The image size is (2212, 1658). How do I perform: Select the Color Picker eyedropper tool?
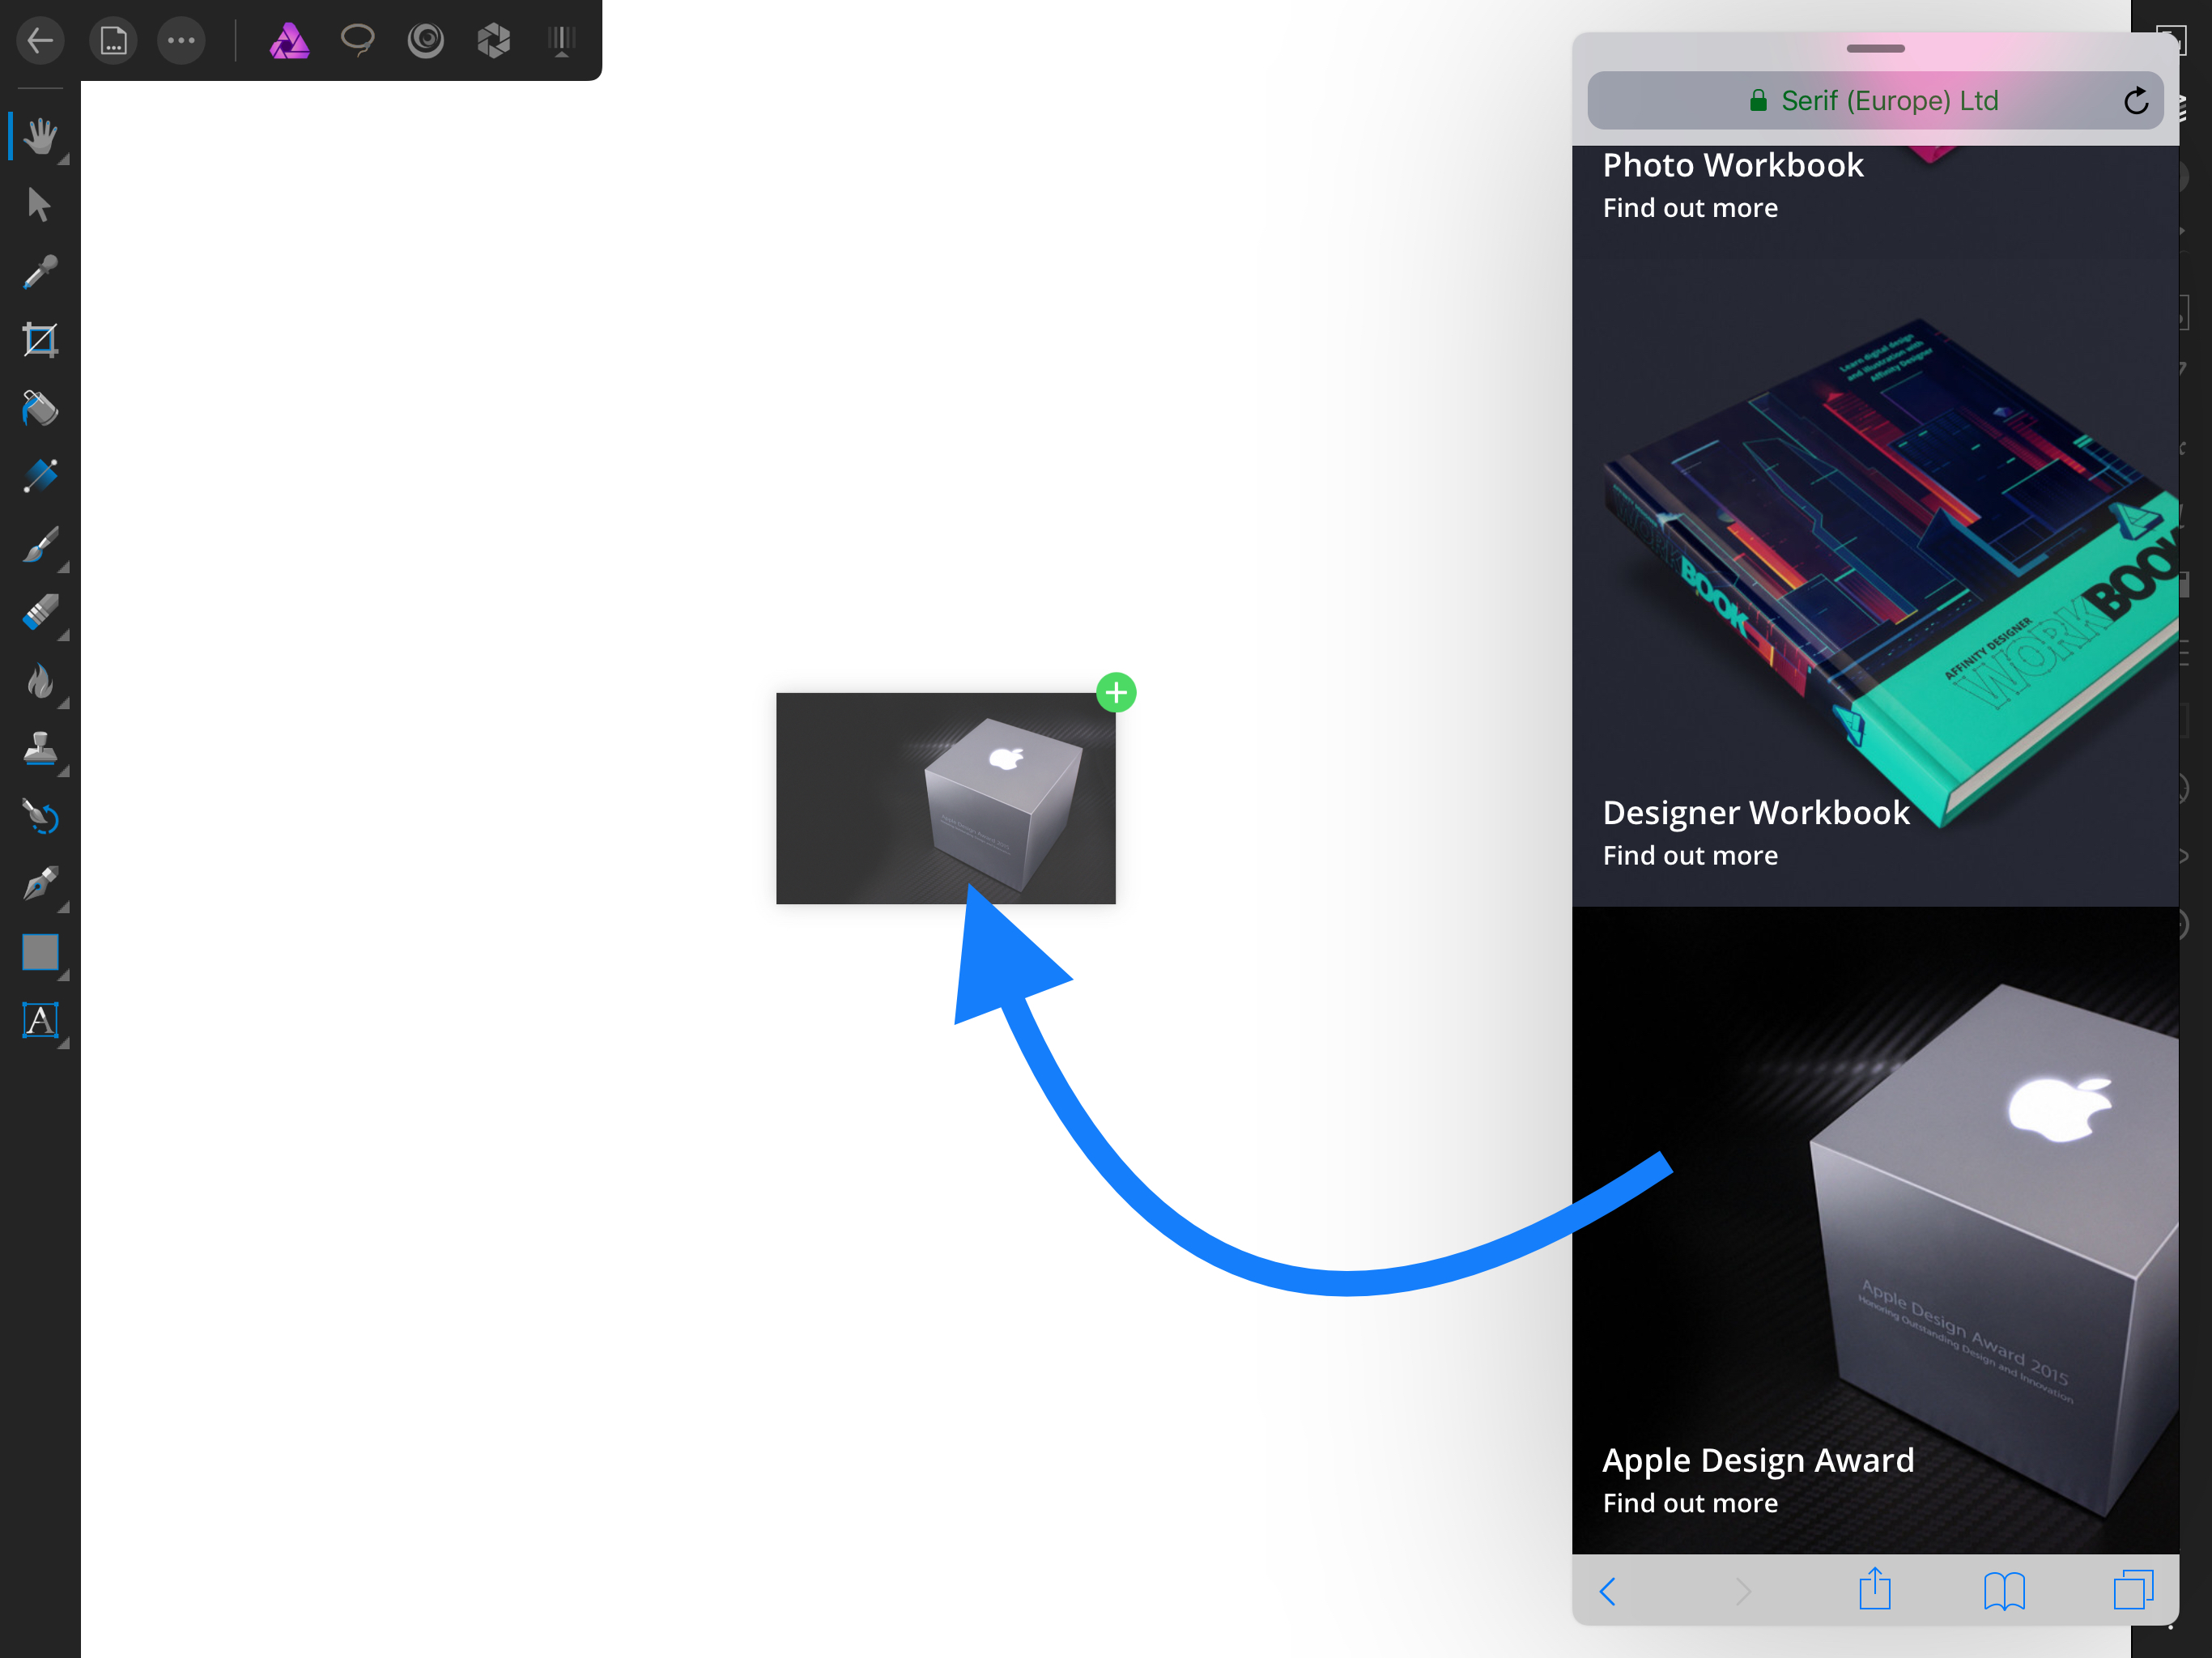pos(40,272)
